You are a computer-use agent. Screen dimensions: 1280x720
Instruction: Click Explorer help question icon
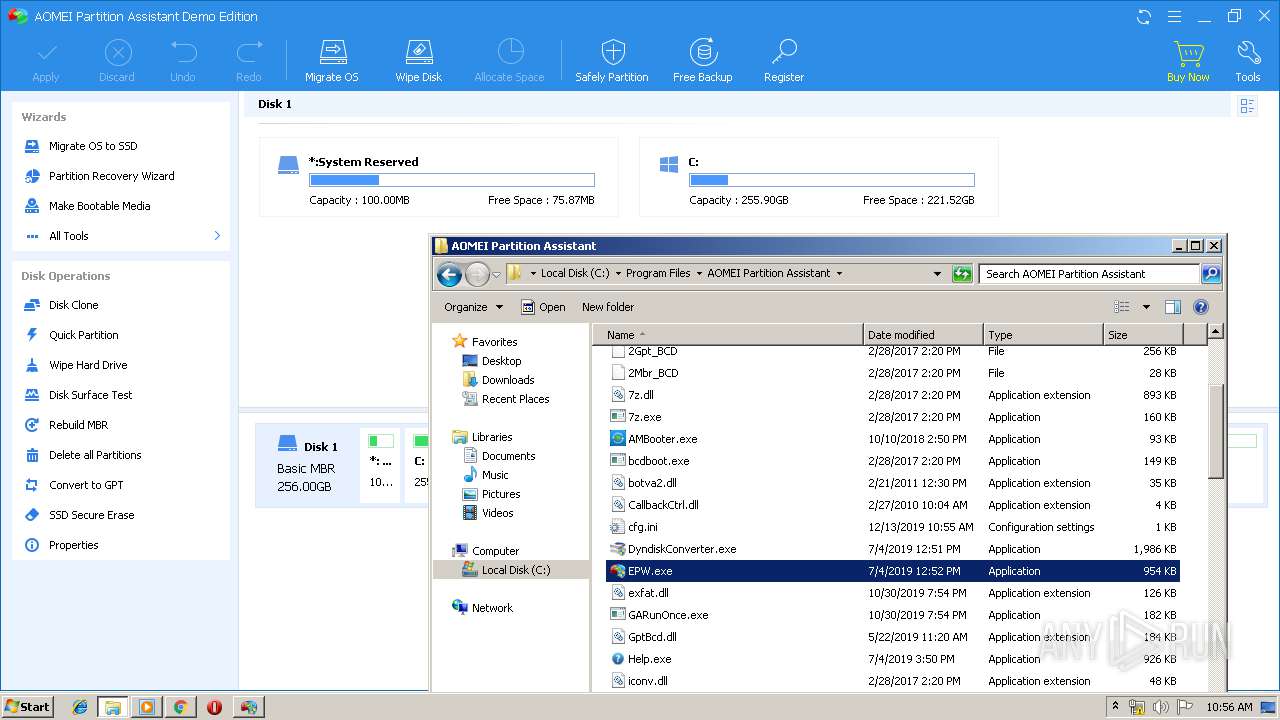pyautogui.click(x=1201, y=307)
